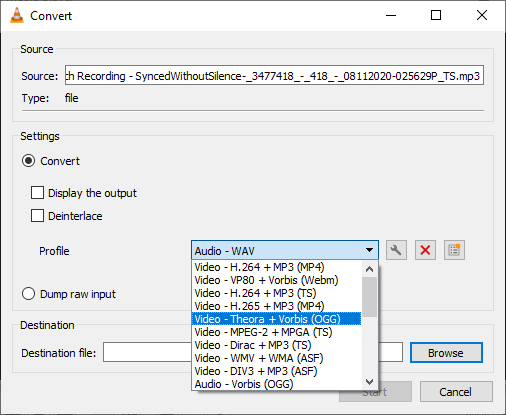The width and height of the screenshot is (506, 415).
Task: Click the Cancel button
Action: coord(456,392)
